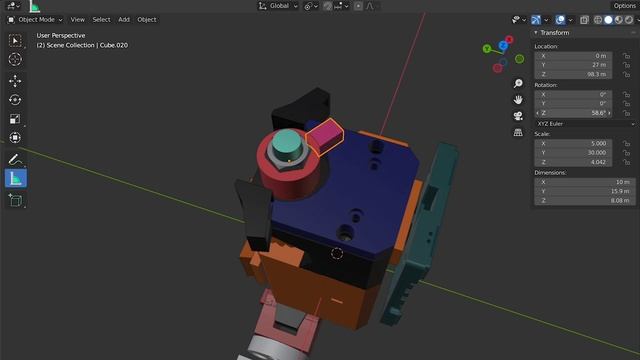Image resolution: width=640 pixels, height=360 pixels.
Task: Switch perspective/orthographic grid icon
Action: (518, 132)
